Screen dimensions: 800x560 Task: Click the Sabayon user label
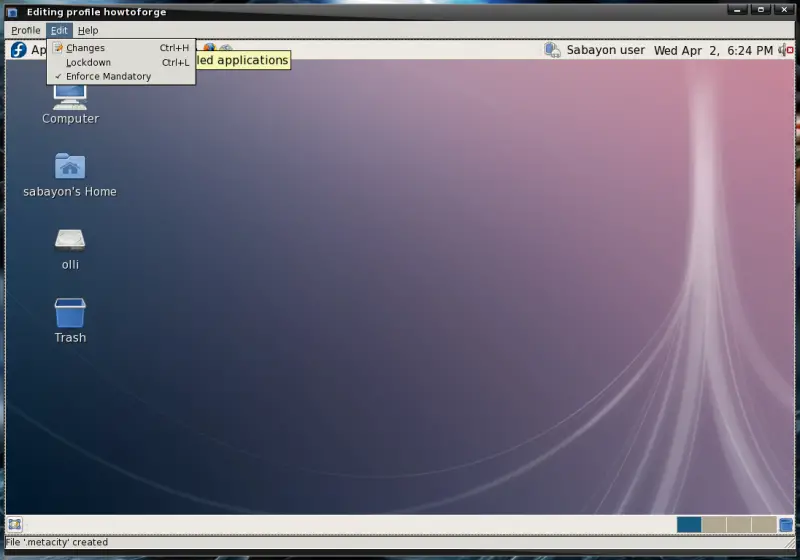606,50
